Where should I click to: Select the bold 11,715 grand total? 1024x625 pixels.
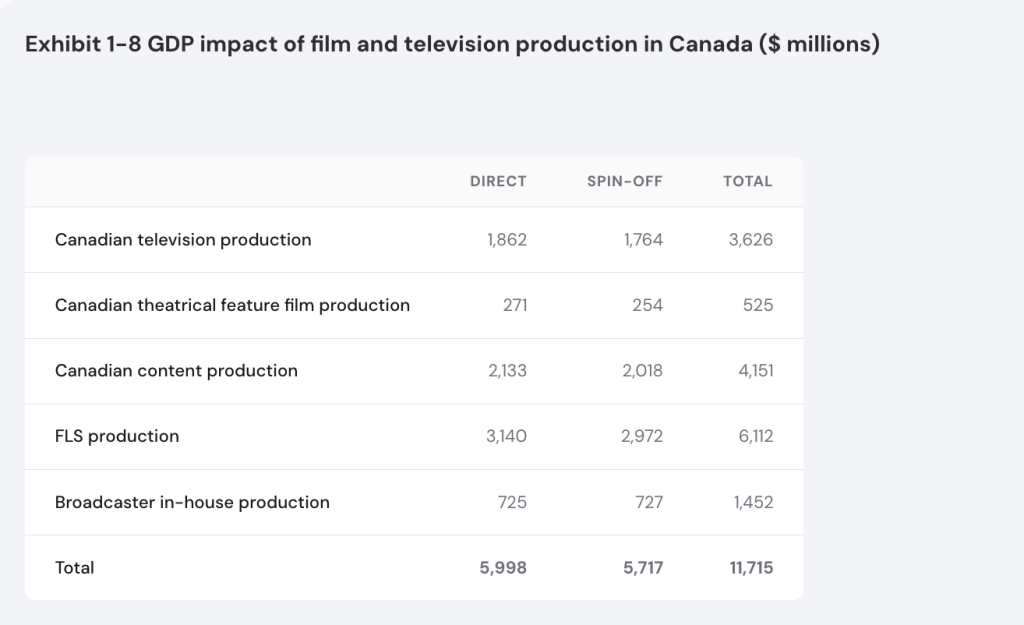click(x=751, y=568)
